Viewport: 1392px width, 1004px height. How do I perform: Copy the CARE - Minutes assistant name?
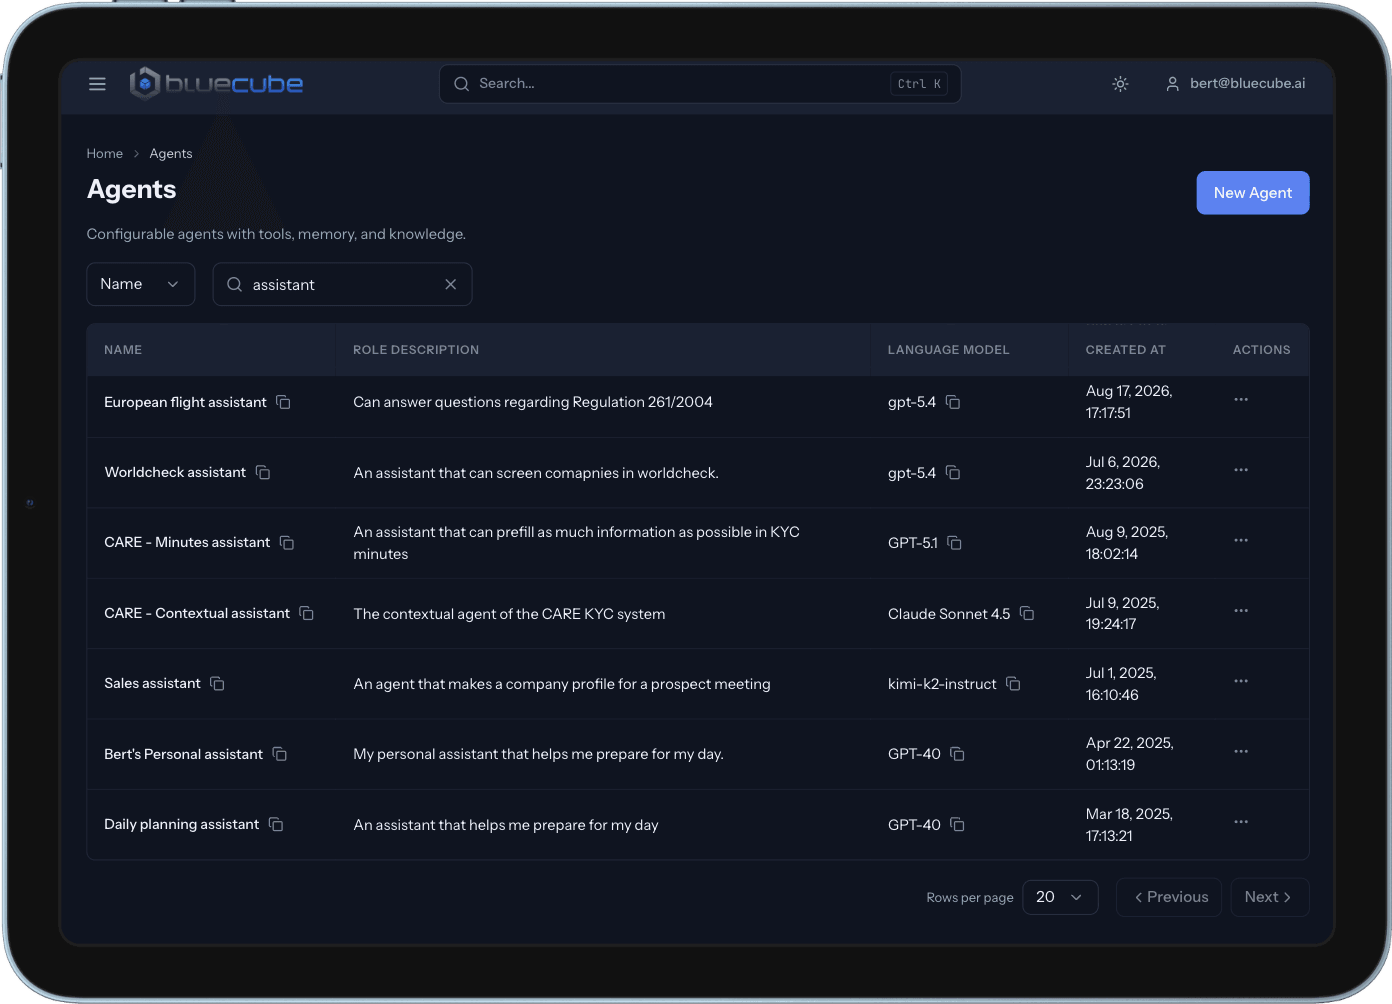tap(287, 543)
